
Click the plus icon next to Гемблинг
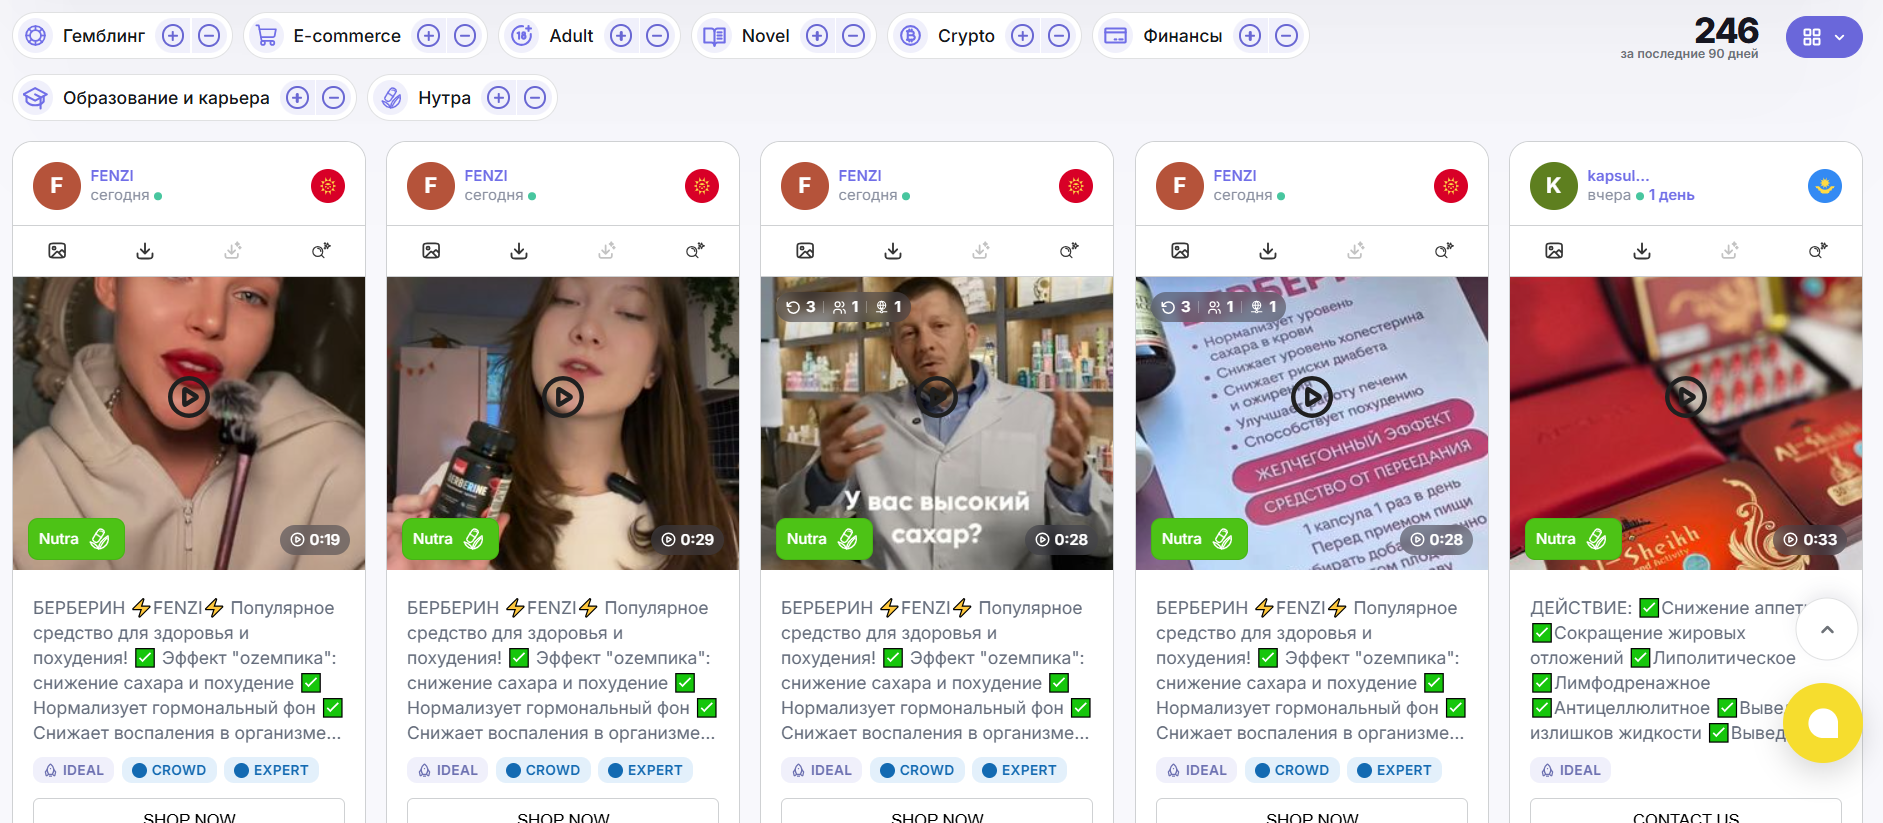173,36
